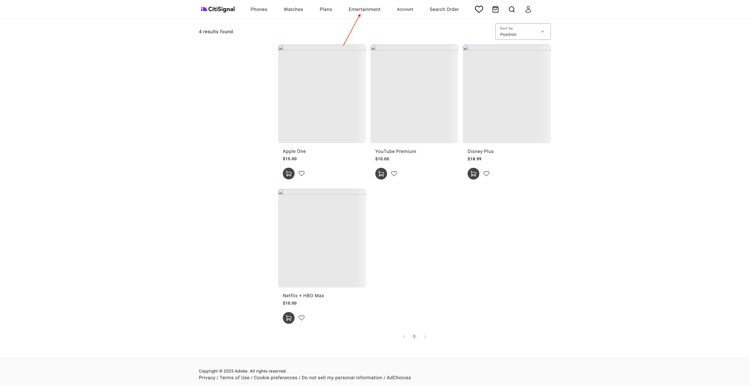Open the search magnifier icon
The height and width of the screenshot is (386, 750).
pyautogui.click(x=512, y=9)
